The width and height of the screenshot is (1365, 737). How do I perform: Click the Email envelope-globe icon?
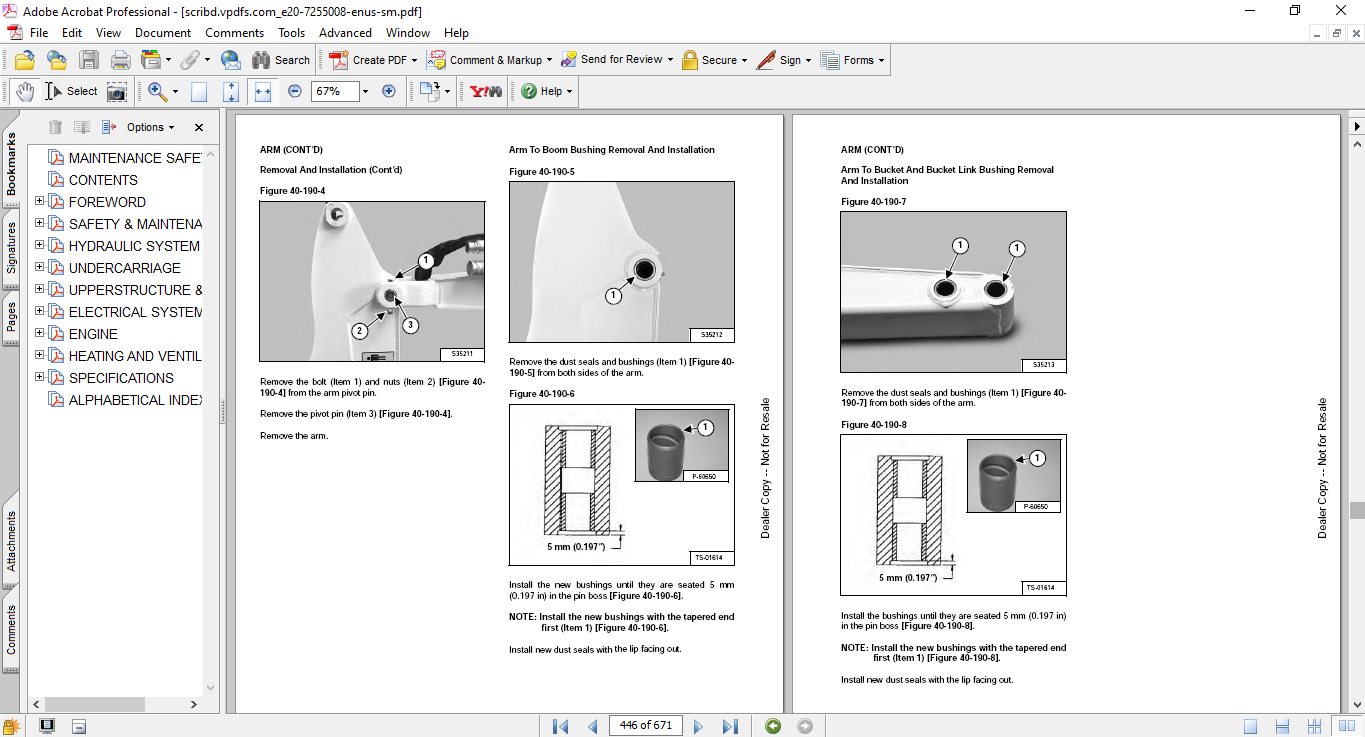(231, 60)
